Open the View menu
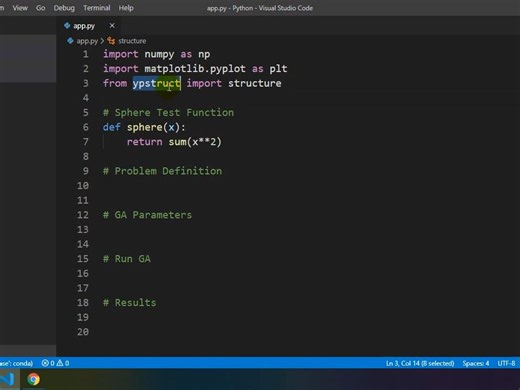 [20, 8]
